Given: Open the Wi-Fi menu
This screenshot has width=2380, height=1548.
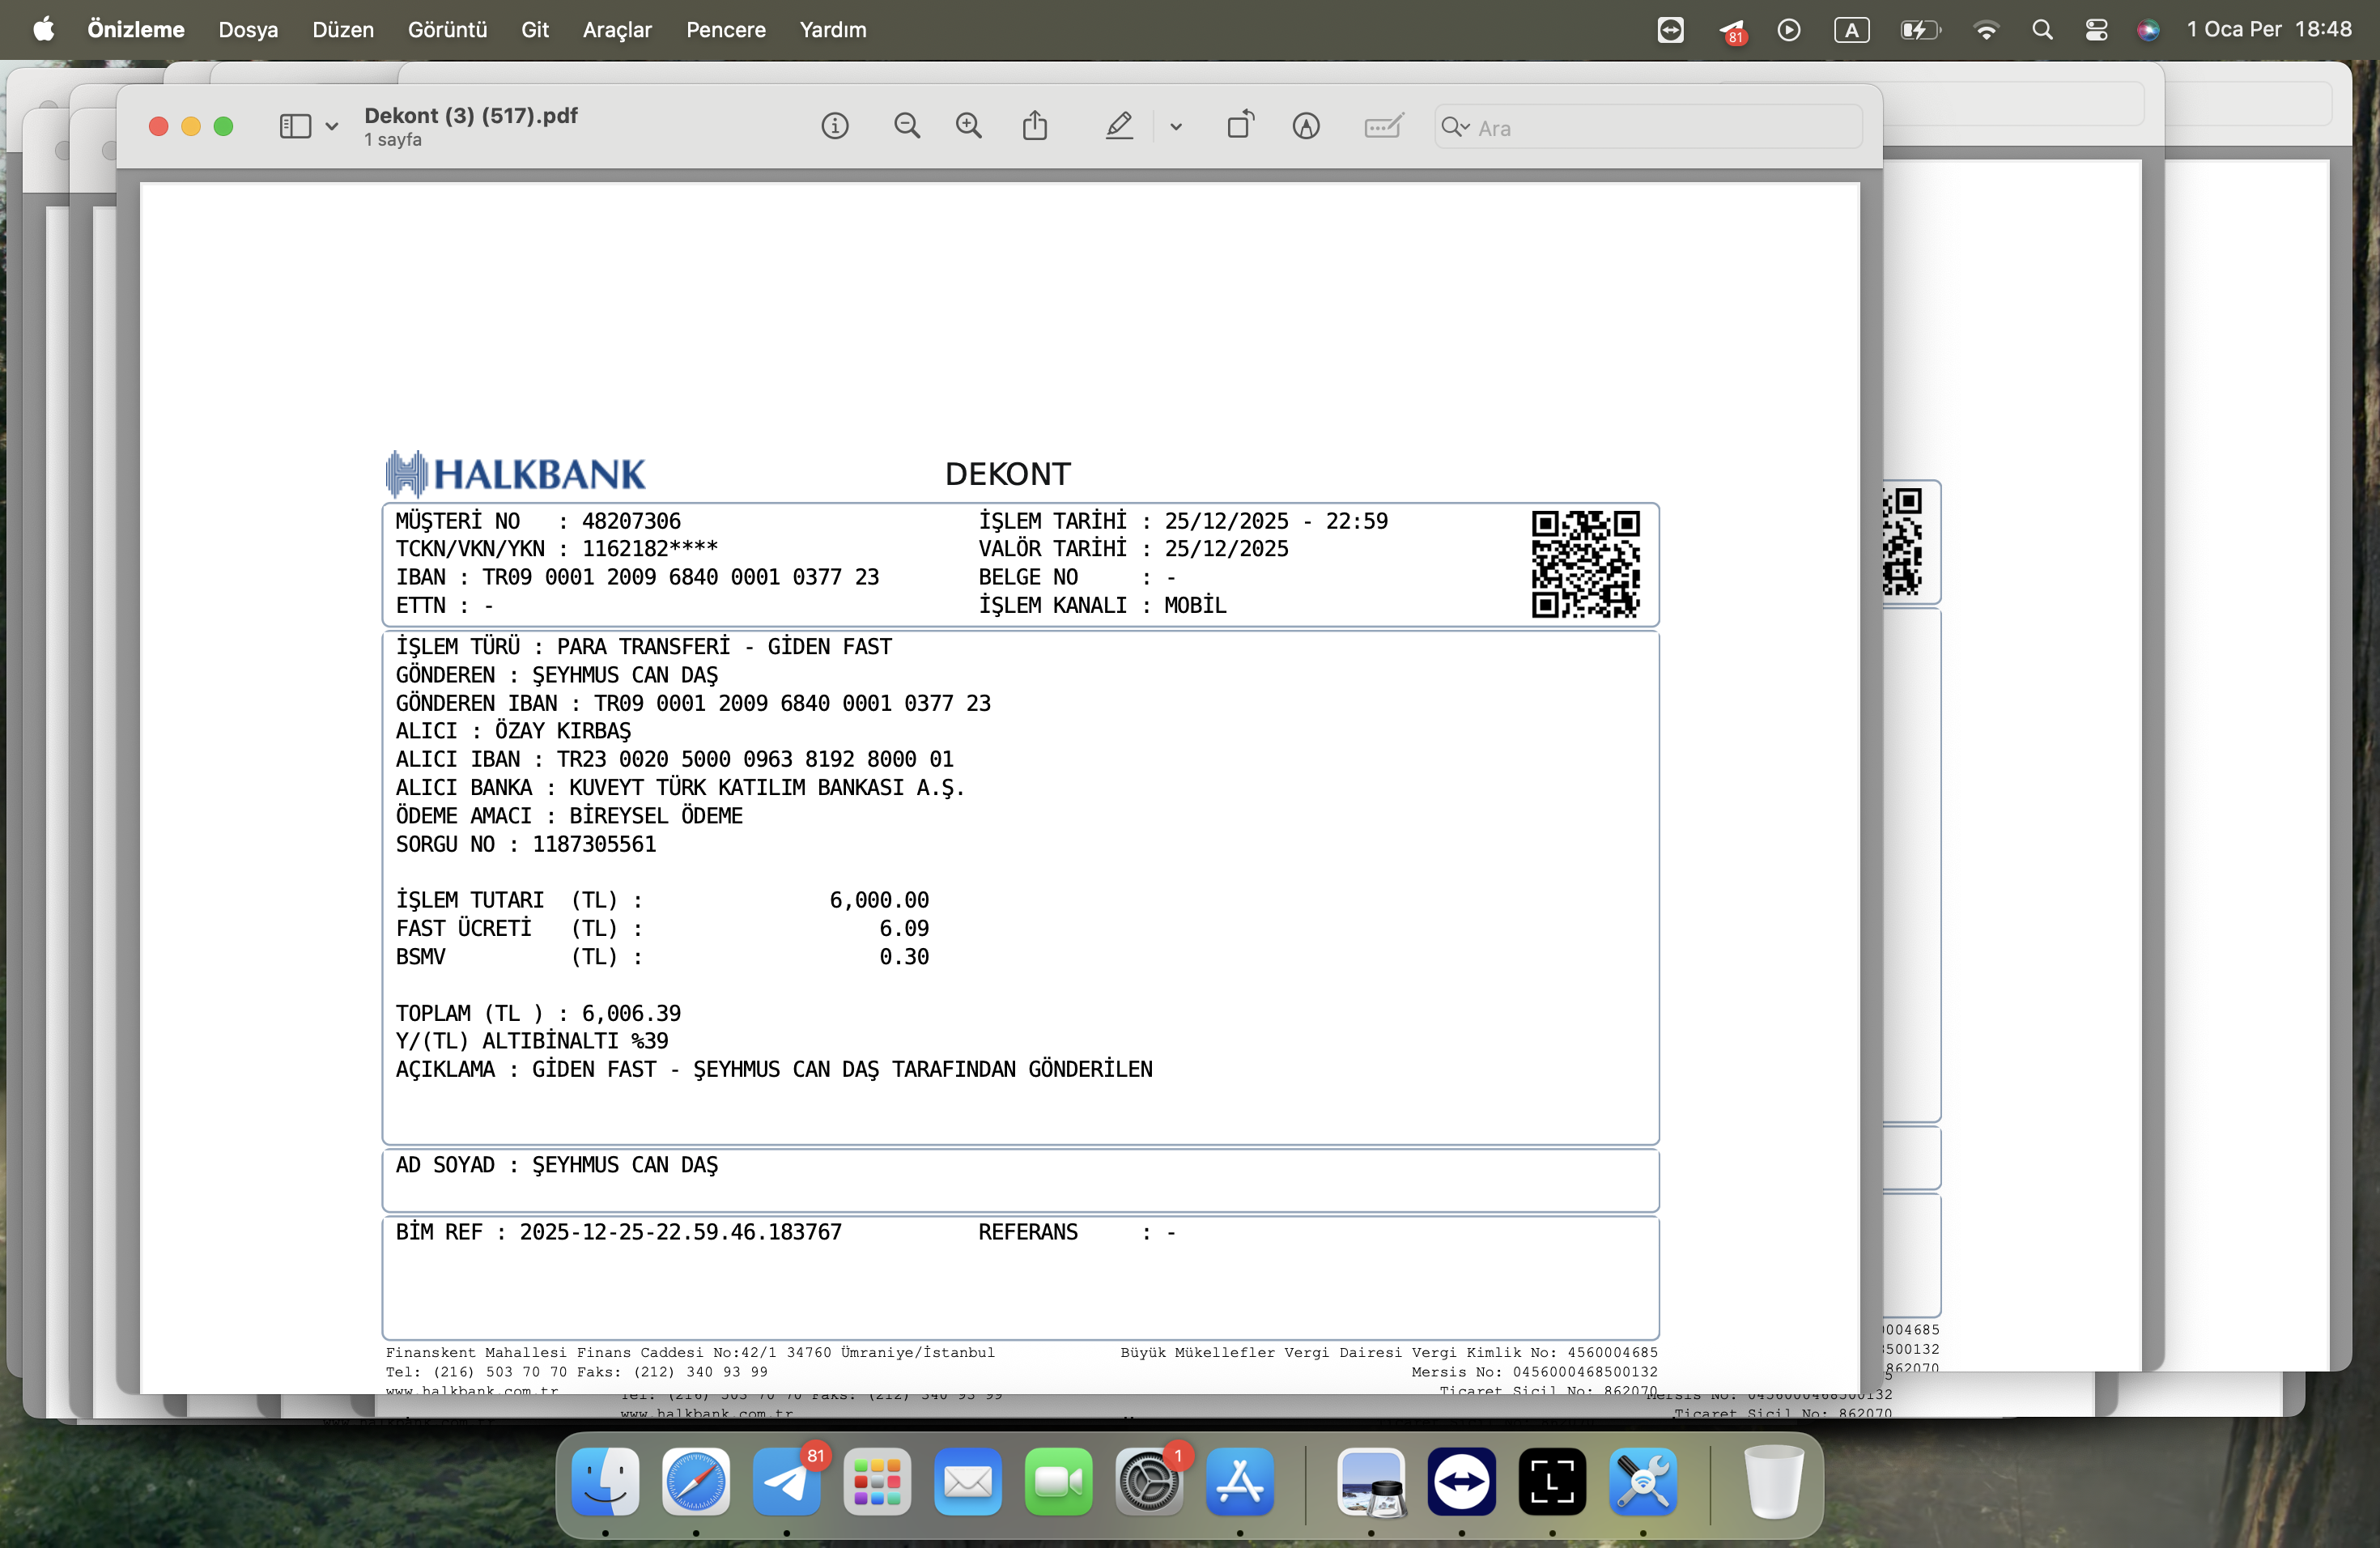Looking at the screenshot, I should pyautogui.click(x=1986, y=30).
